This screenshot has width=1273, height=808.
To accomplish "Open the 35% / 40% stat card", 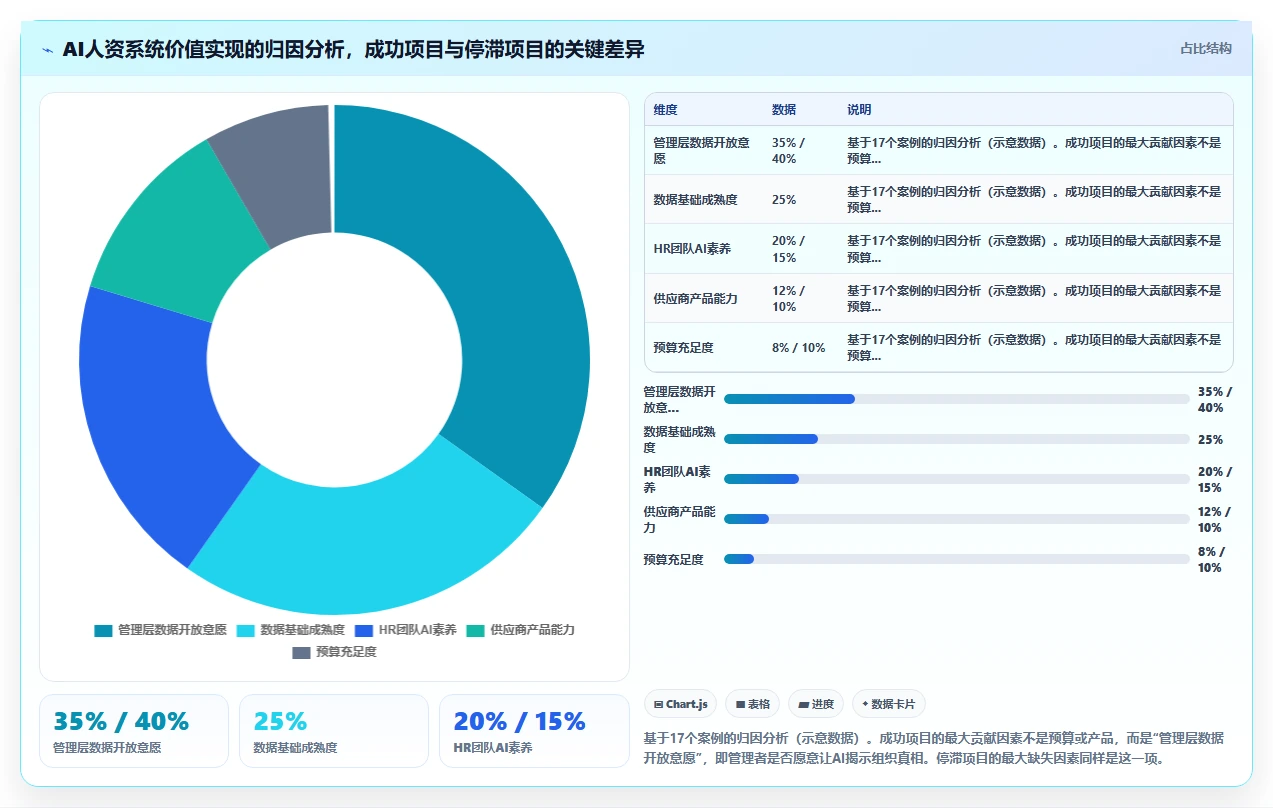I will (134, 731).
